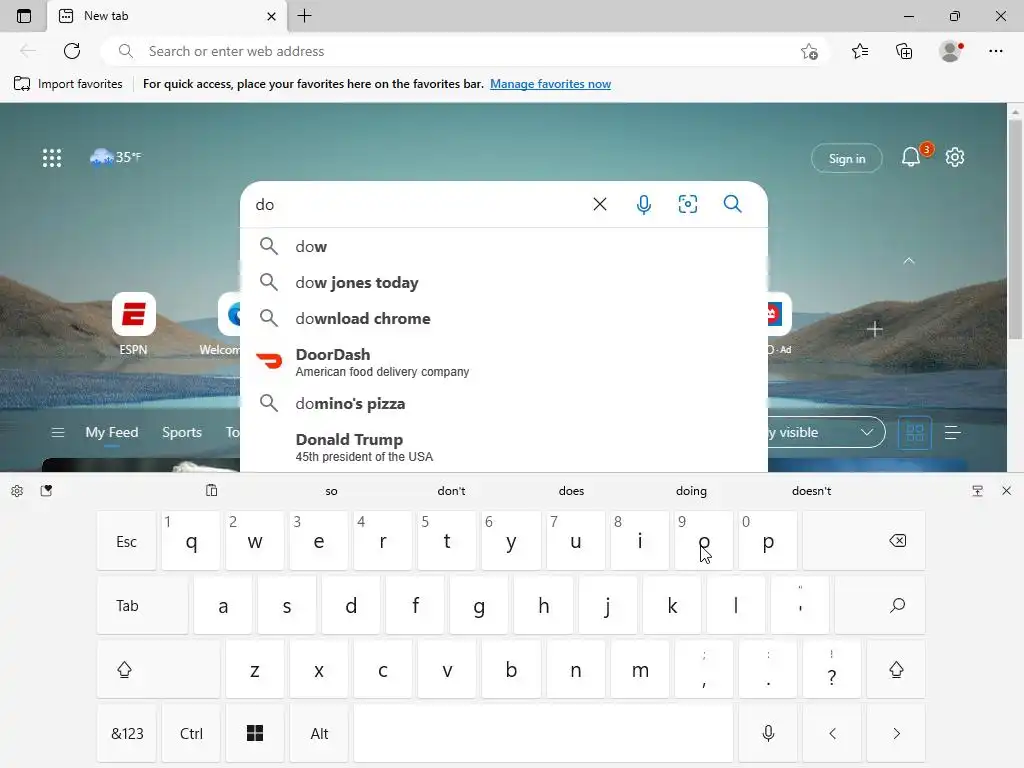Tap the Esc key
Viewport: 1024px width, 768px height.
point(127,541)
